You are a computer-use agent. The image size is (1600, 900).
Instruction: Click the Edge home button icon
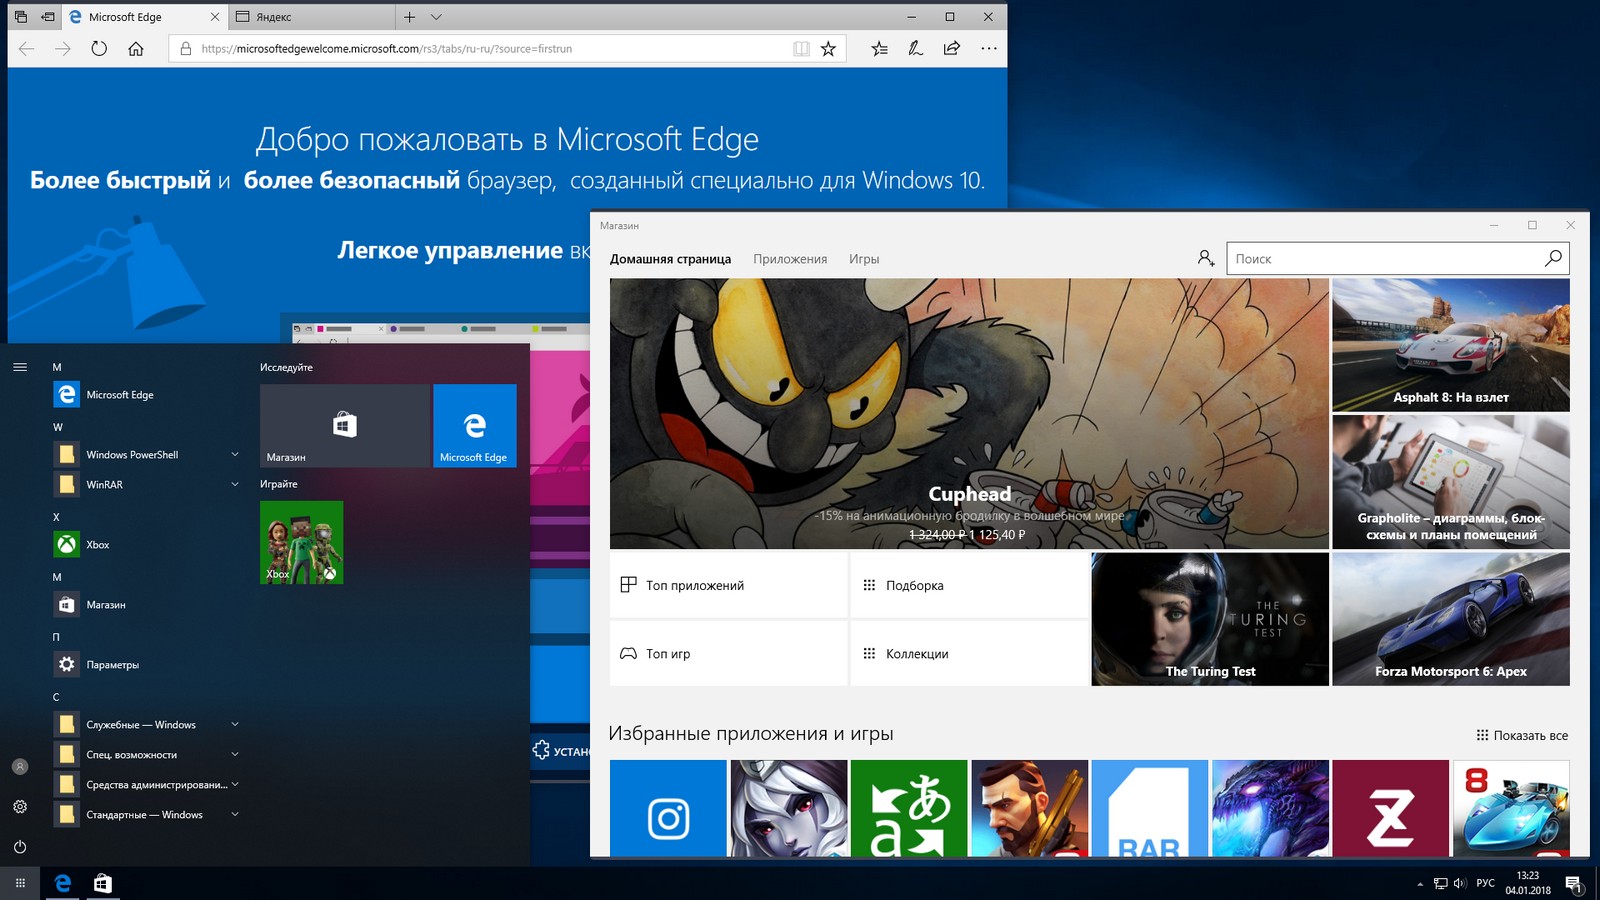[x=136, y=48]
